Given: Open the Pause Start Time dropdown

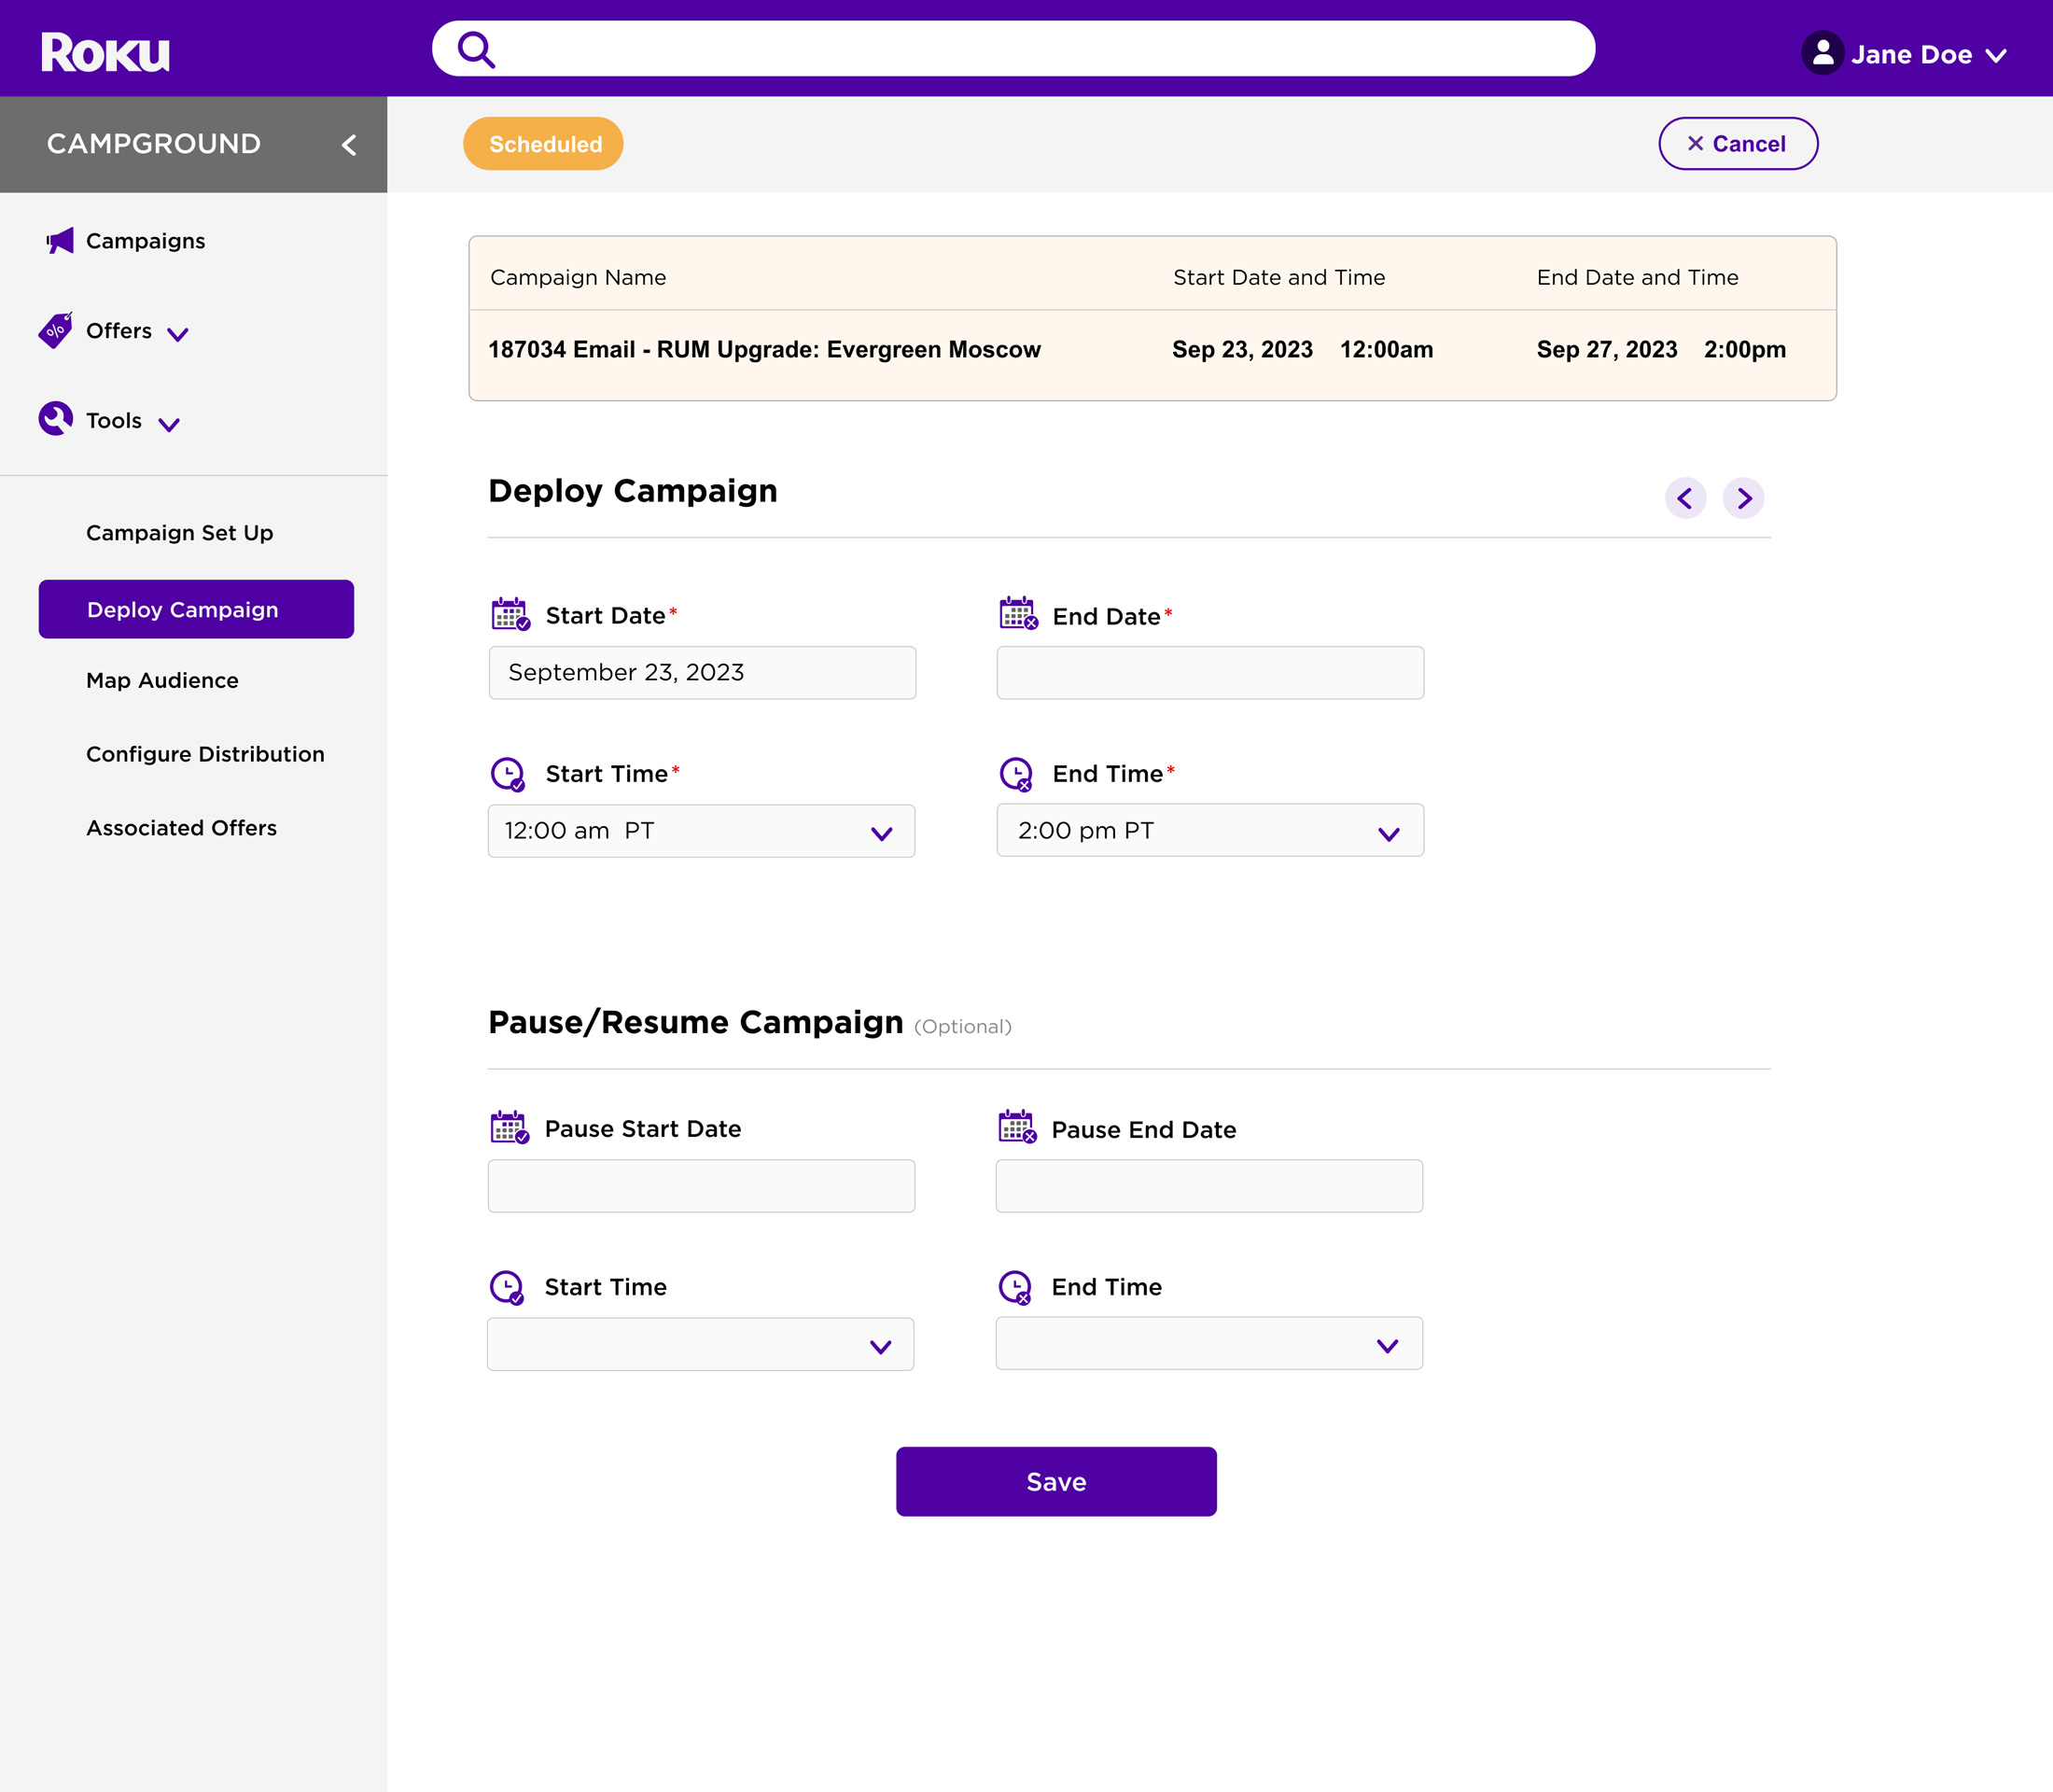Looking at the screenshot, I should [x=700, y=1345].
